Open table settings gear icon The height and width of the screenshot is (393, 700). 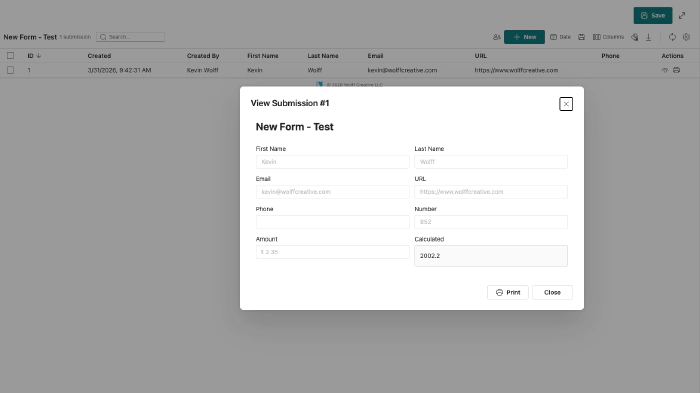click(687, 37)
